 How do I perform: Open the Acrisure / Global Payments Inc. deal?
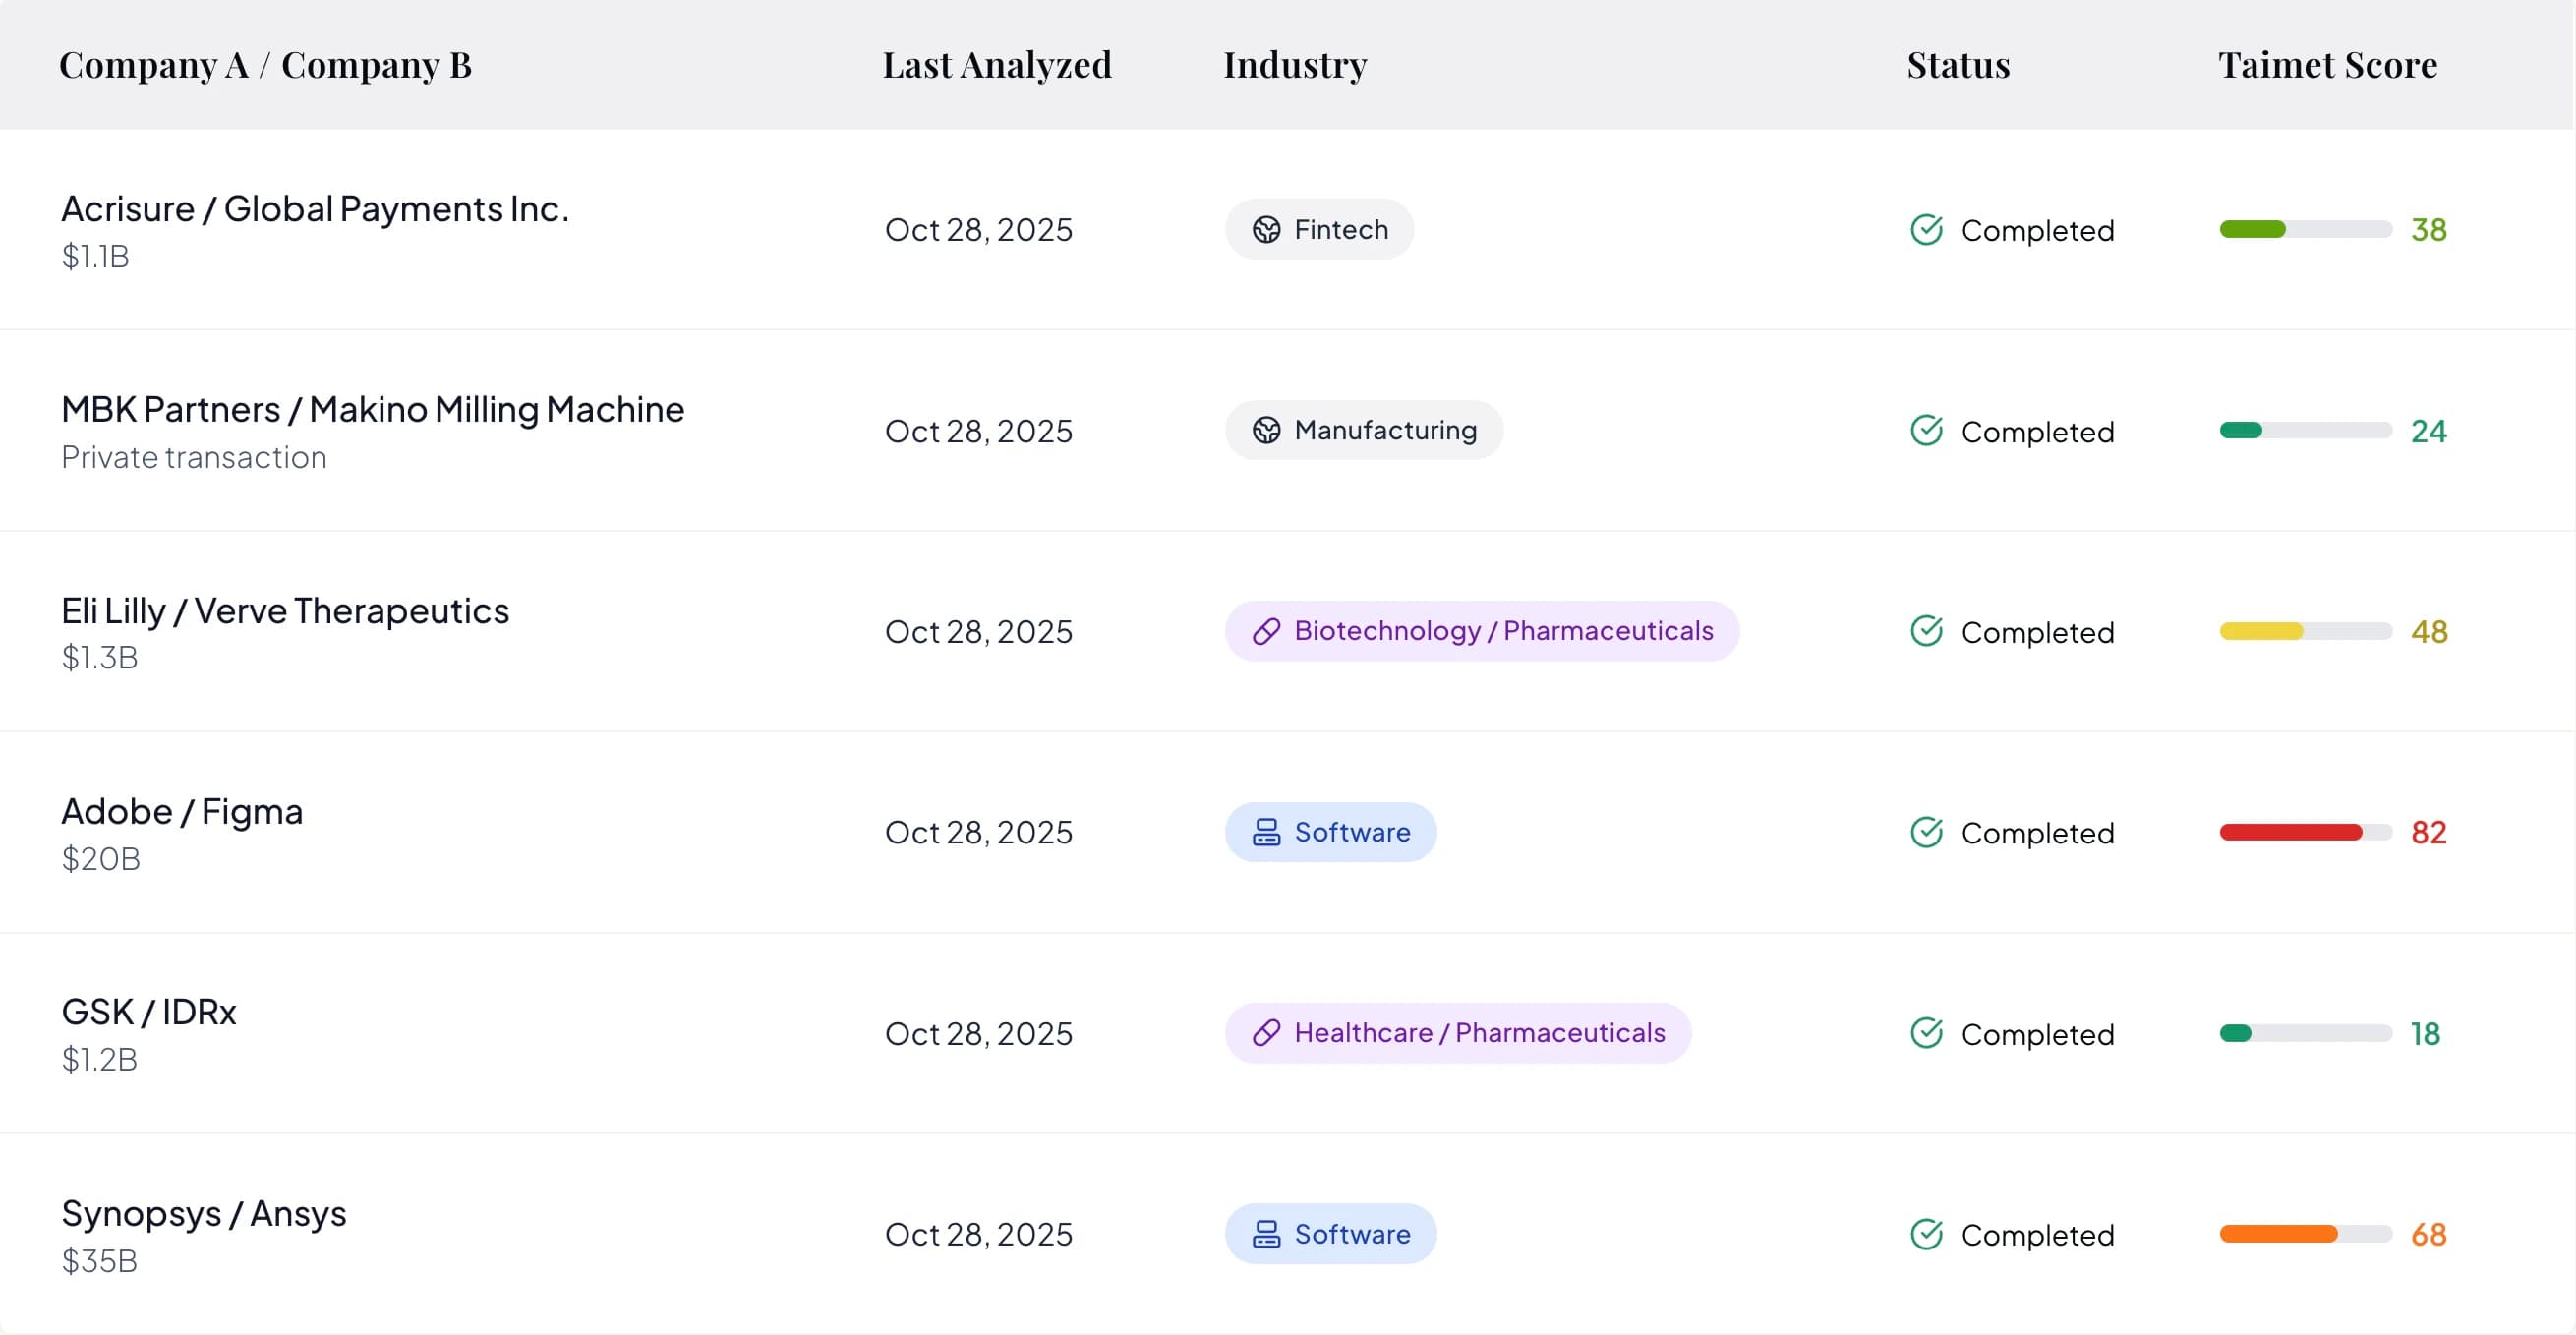click(315, 209)
